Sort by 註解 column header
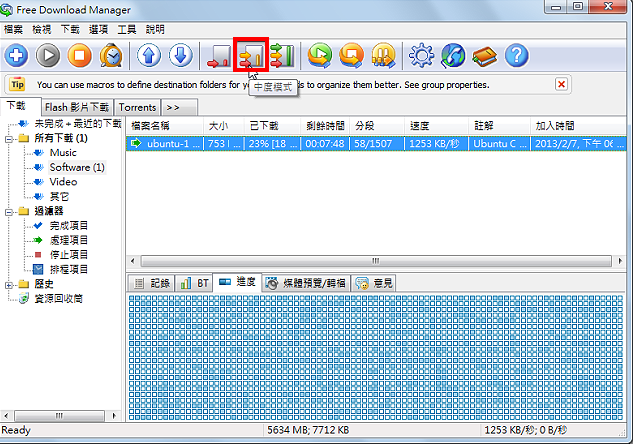 (500, 126)
